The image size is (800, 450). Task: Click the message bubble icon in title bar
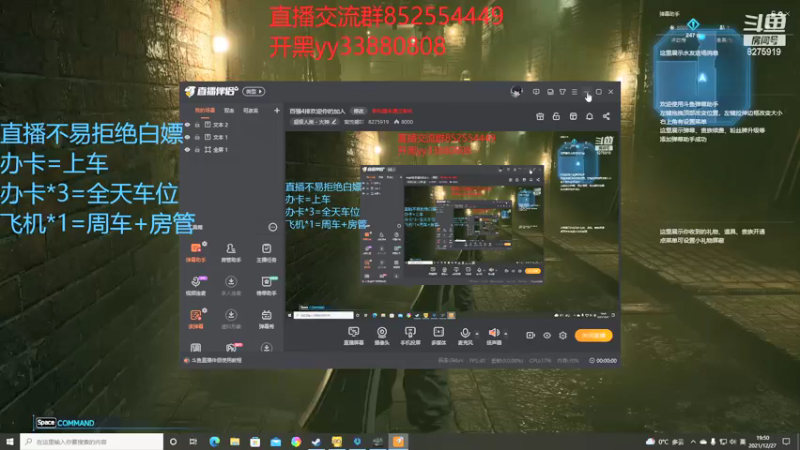tap(536, 92)
